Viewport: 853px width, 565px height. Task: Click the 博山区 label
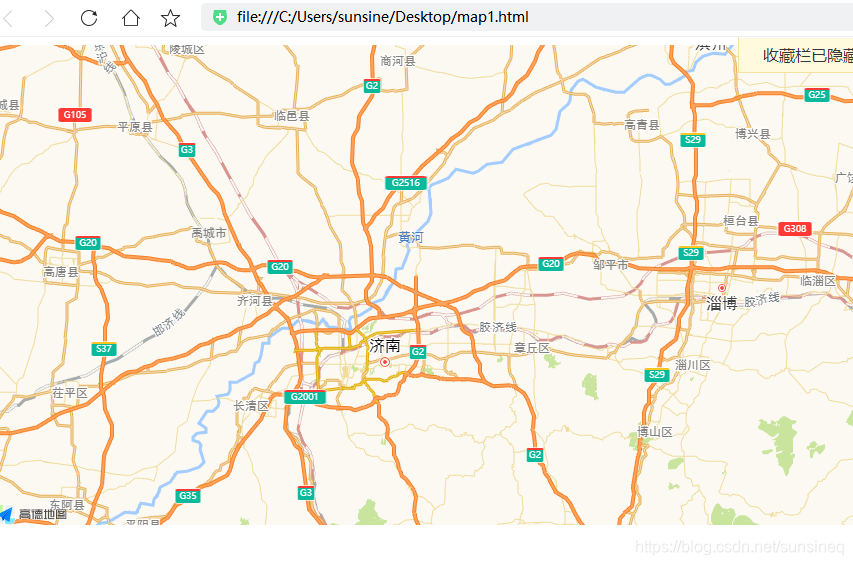(x=655, y=432)
